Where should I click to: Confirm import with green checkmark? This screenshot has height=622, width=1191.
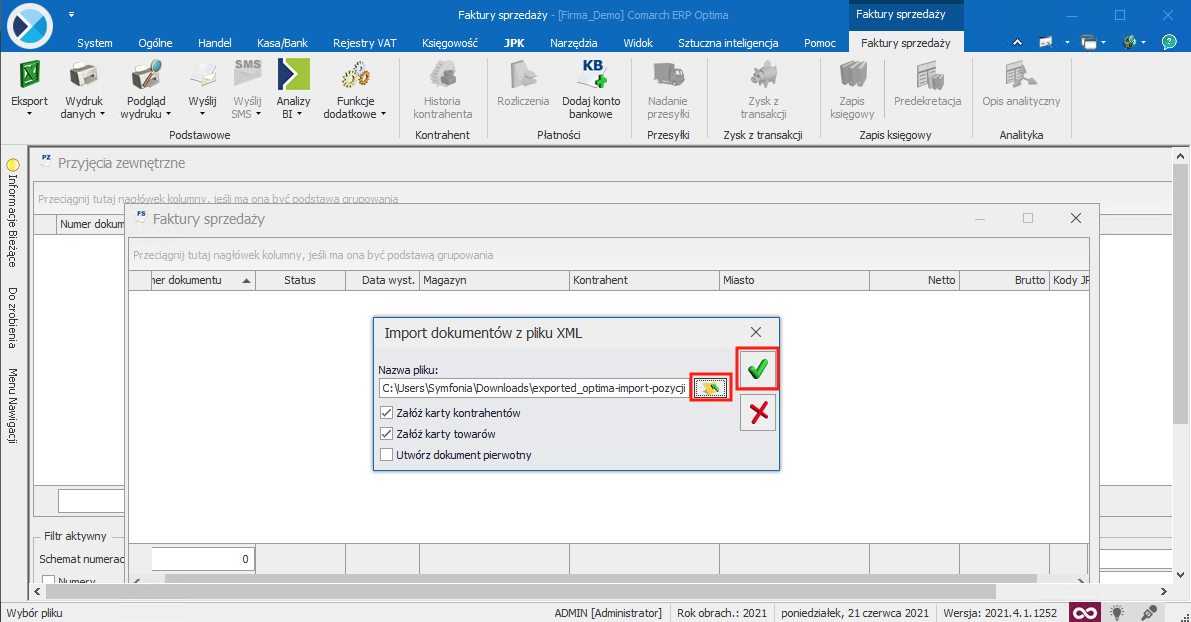758,370
